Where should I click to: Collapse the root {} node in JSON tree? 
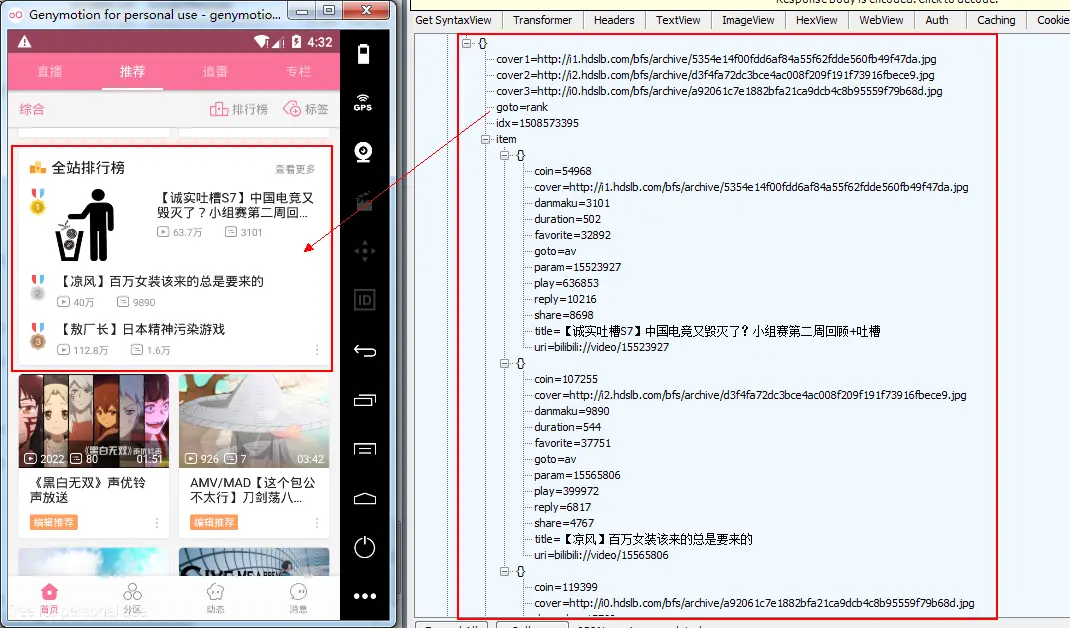click(x=467, y=43)
